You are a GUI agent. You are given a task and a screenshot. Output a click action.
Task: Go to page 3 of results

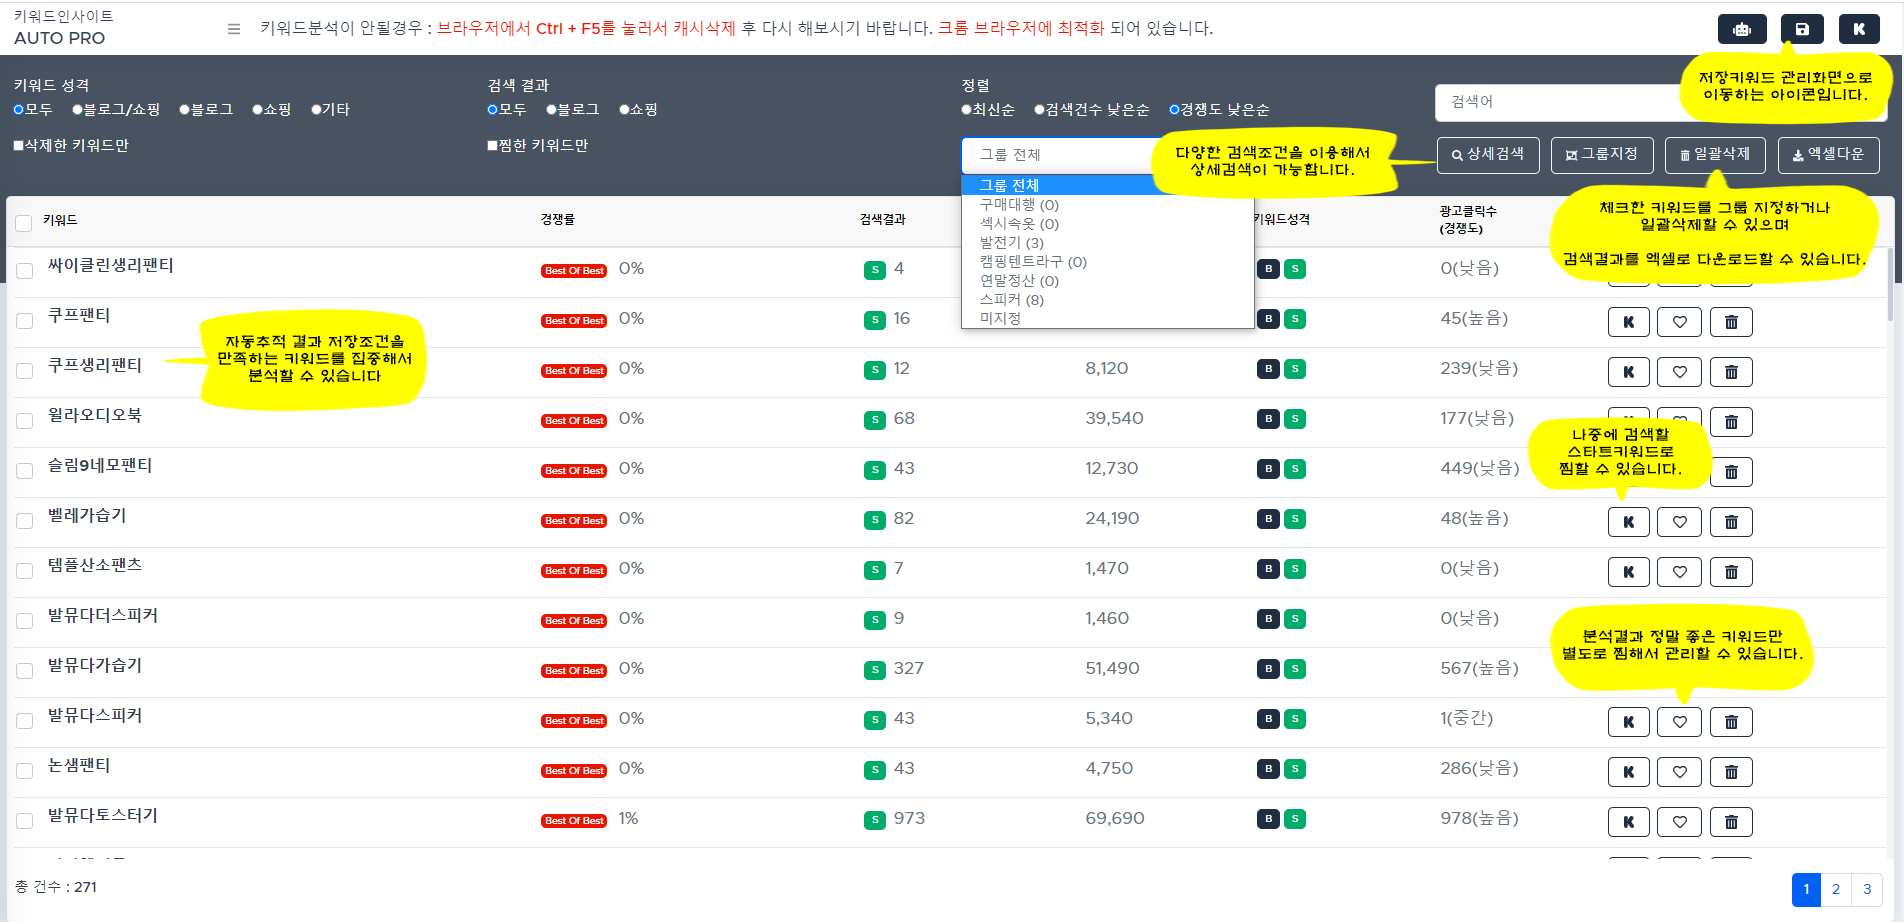pos(1866,889)
